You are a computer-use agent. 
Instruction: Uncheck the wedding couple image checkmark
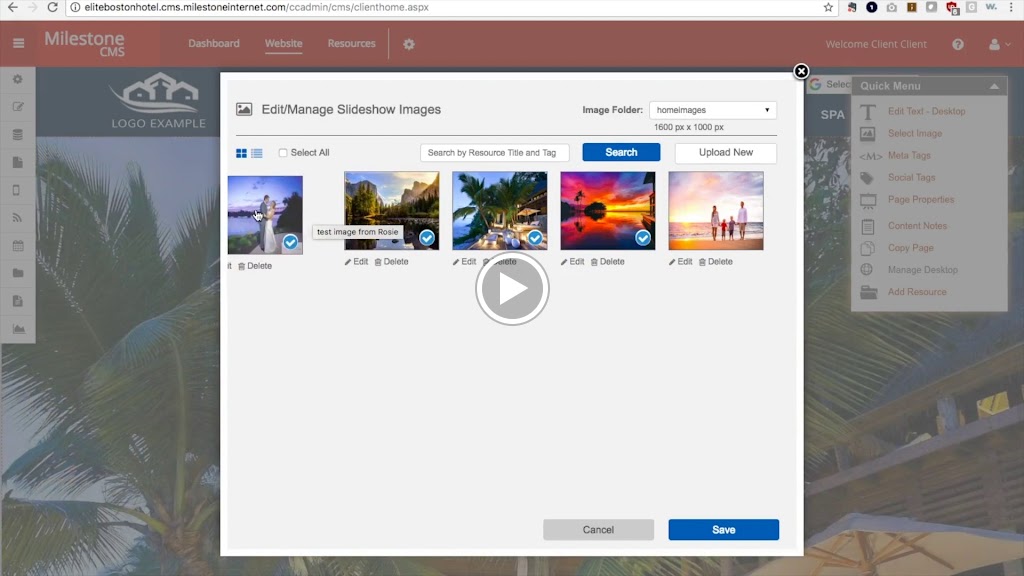[x=291, y=242]
